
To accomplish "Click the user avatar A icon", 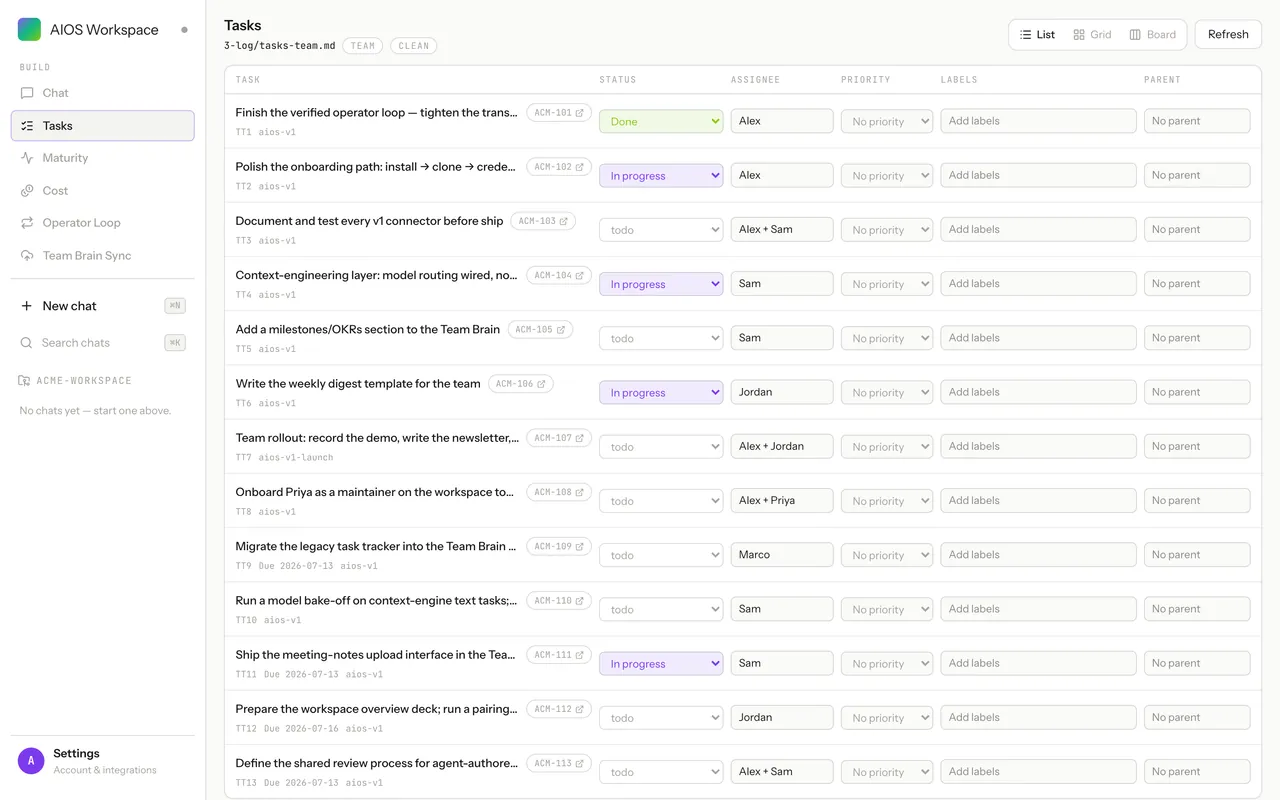I will pyautogui.click(x=31, y=761).
